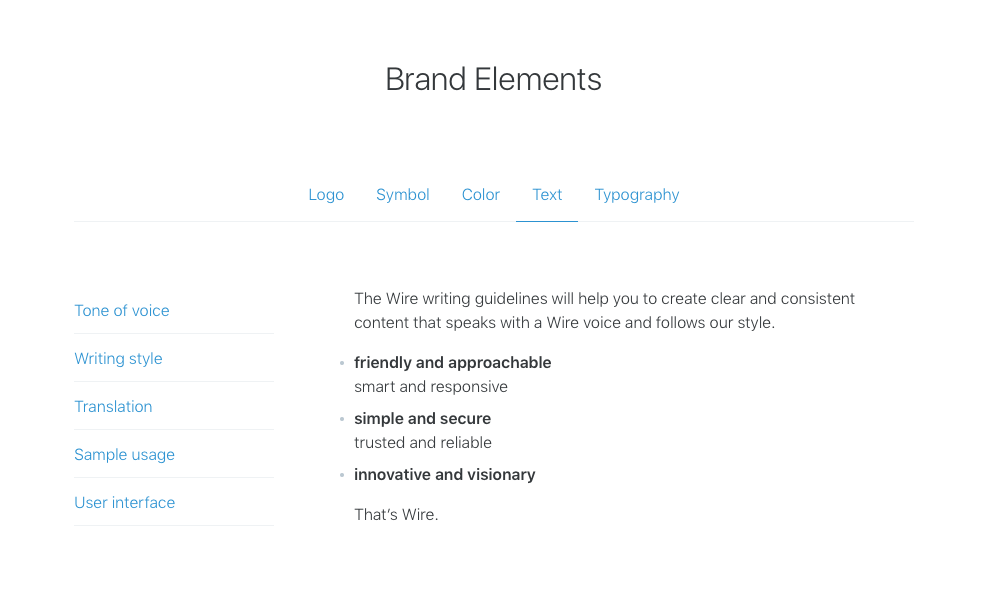This screenshot has width=984, height=590.
Task: Click the bullet next to 'friendly and approachable'
Action: 340,362
